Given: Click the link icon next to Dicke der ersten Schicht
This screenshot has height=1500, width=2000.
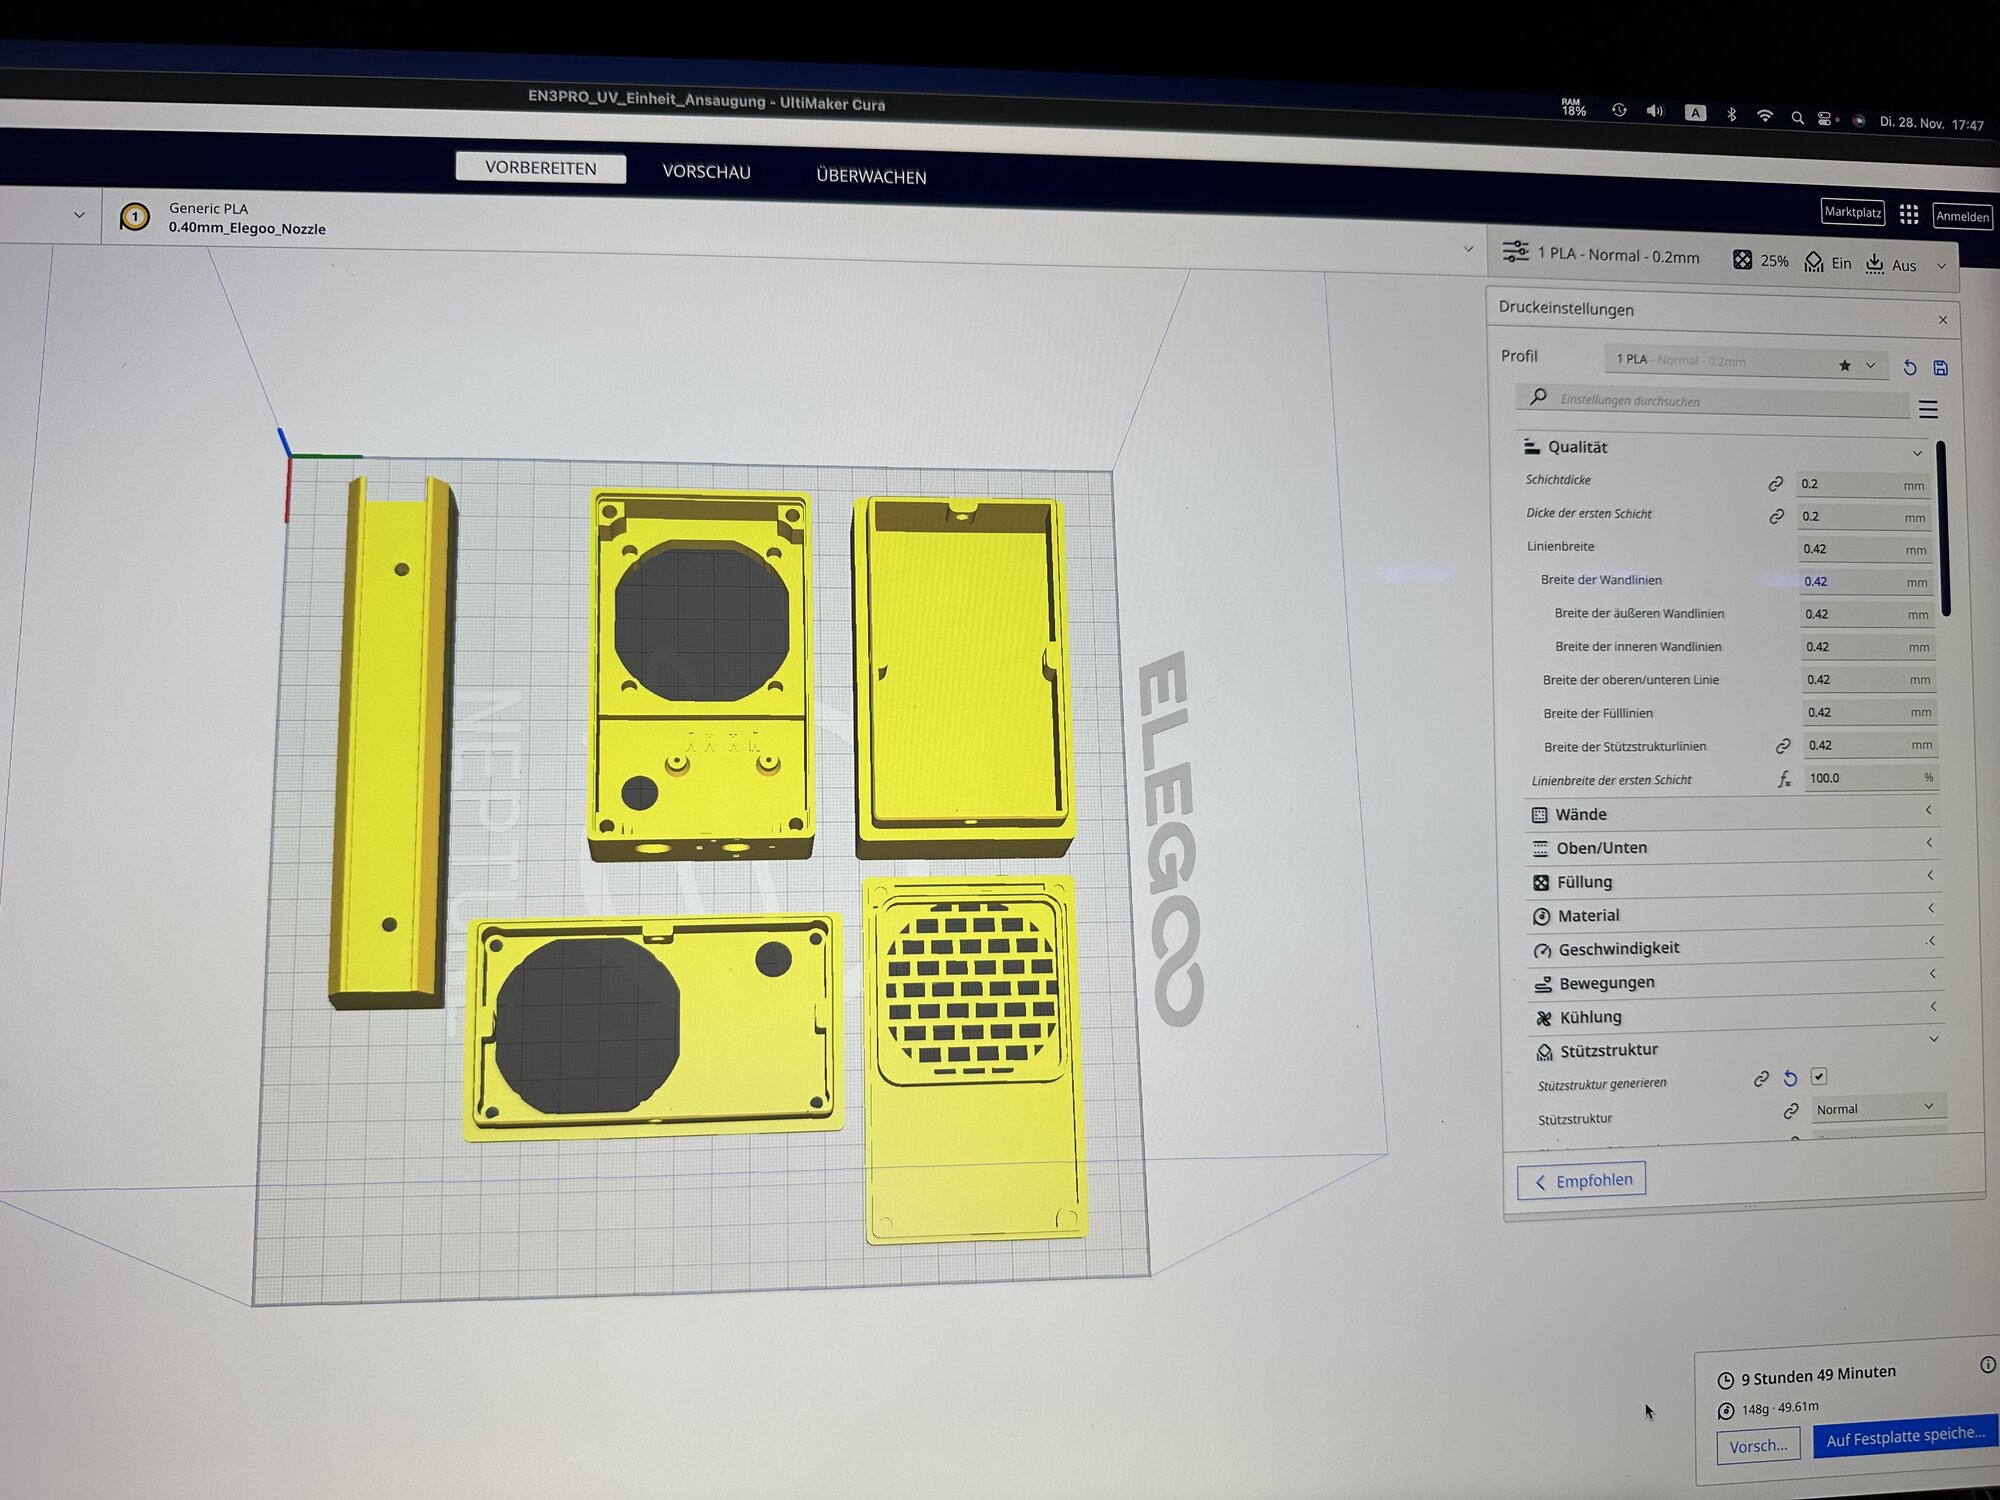Looking at the screenshot, I should click(x=1777, y=516).
